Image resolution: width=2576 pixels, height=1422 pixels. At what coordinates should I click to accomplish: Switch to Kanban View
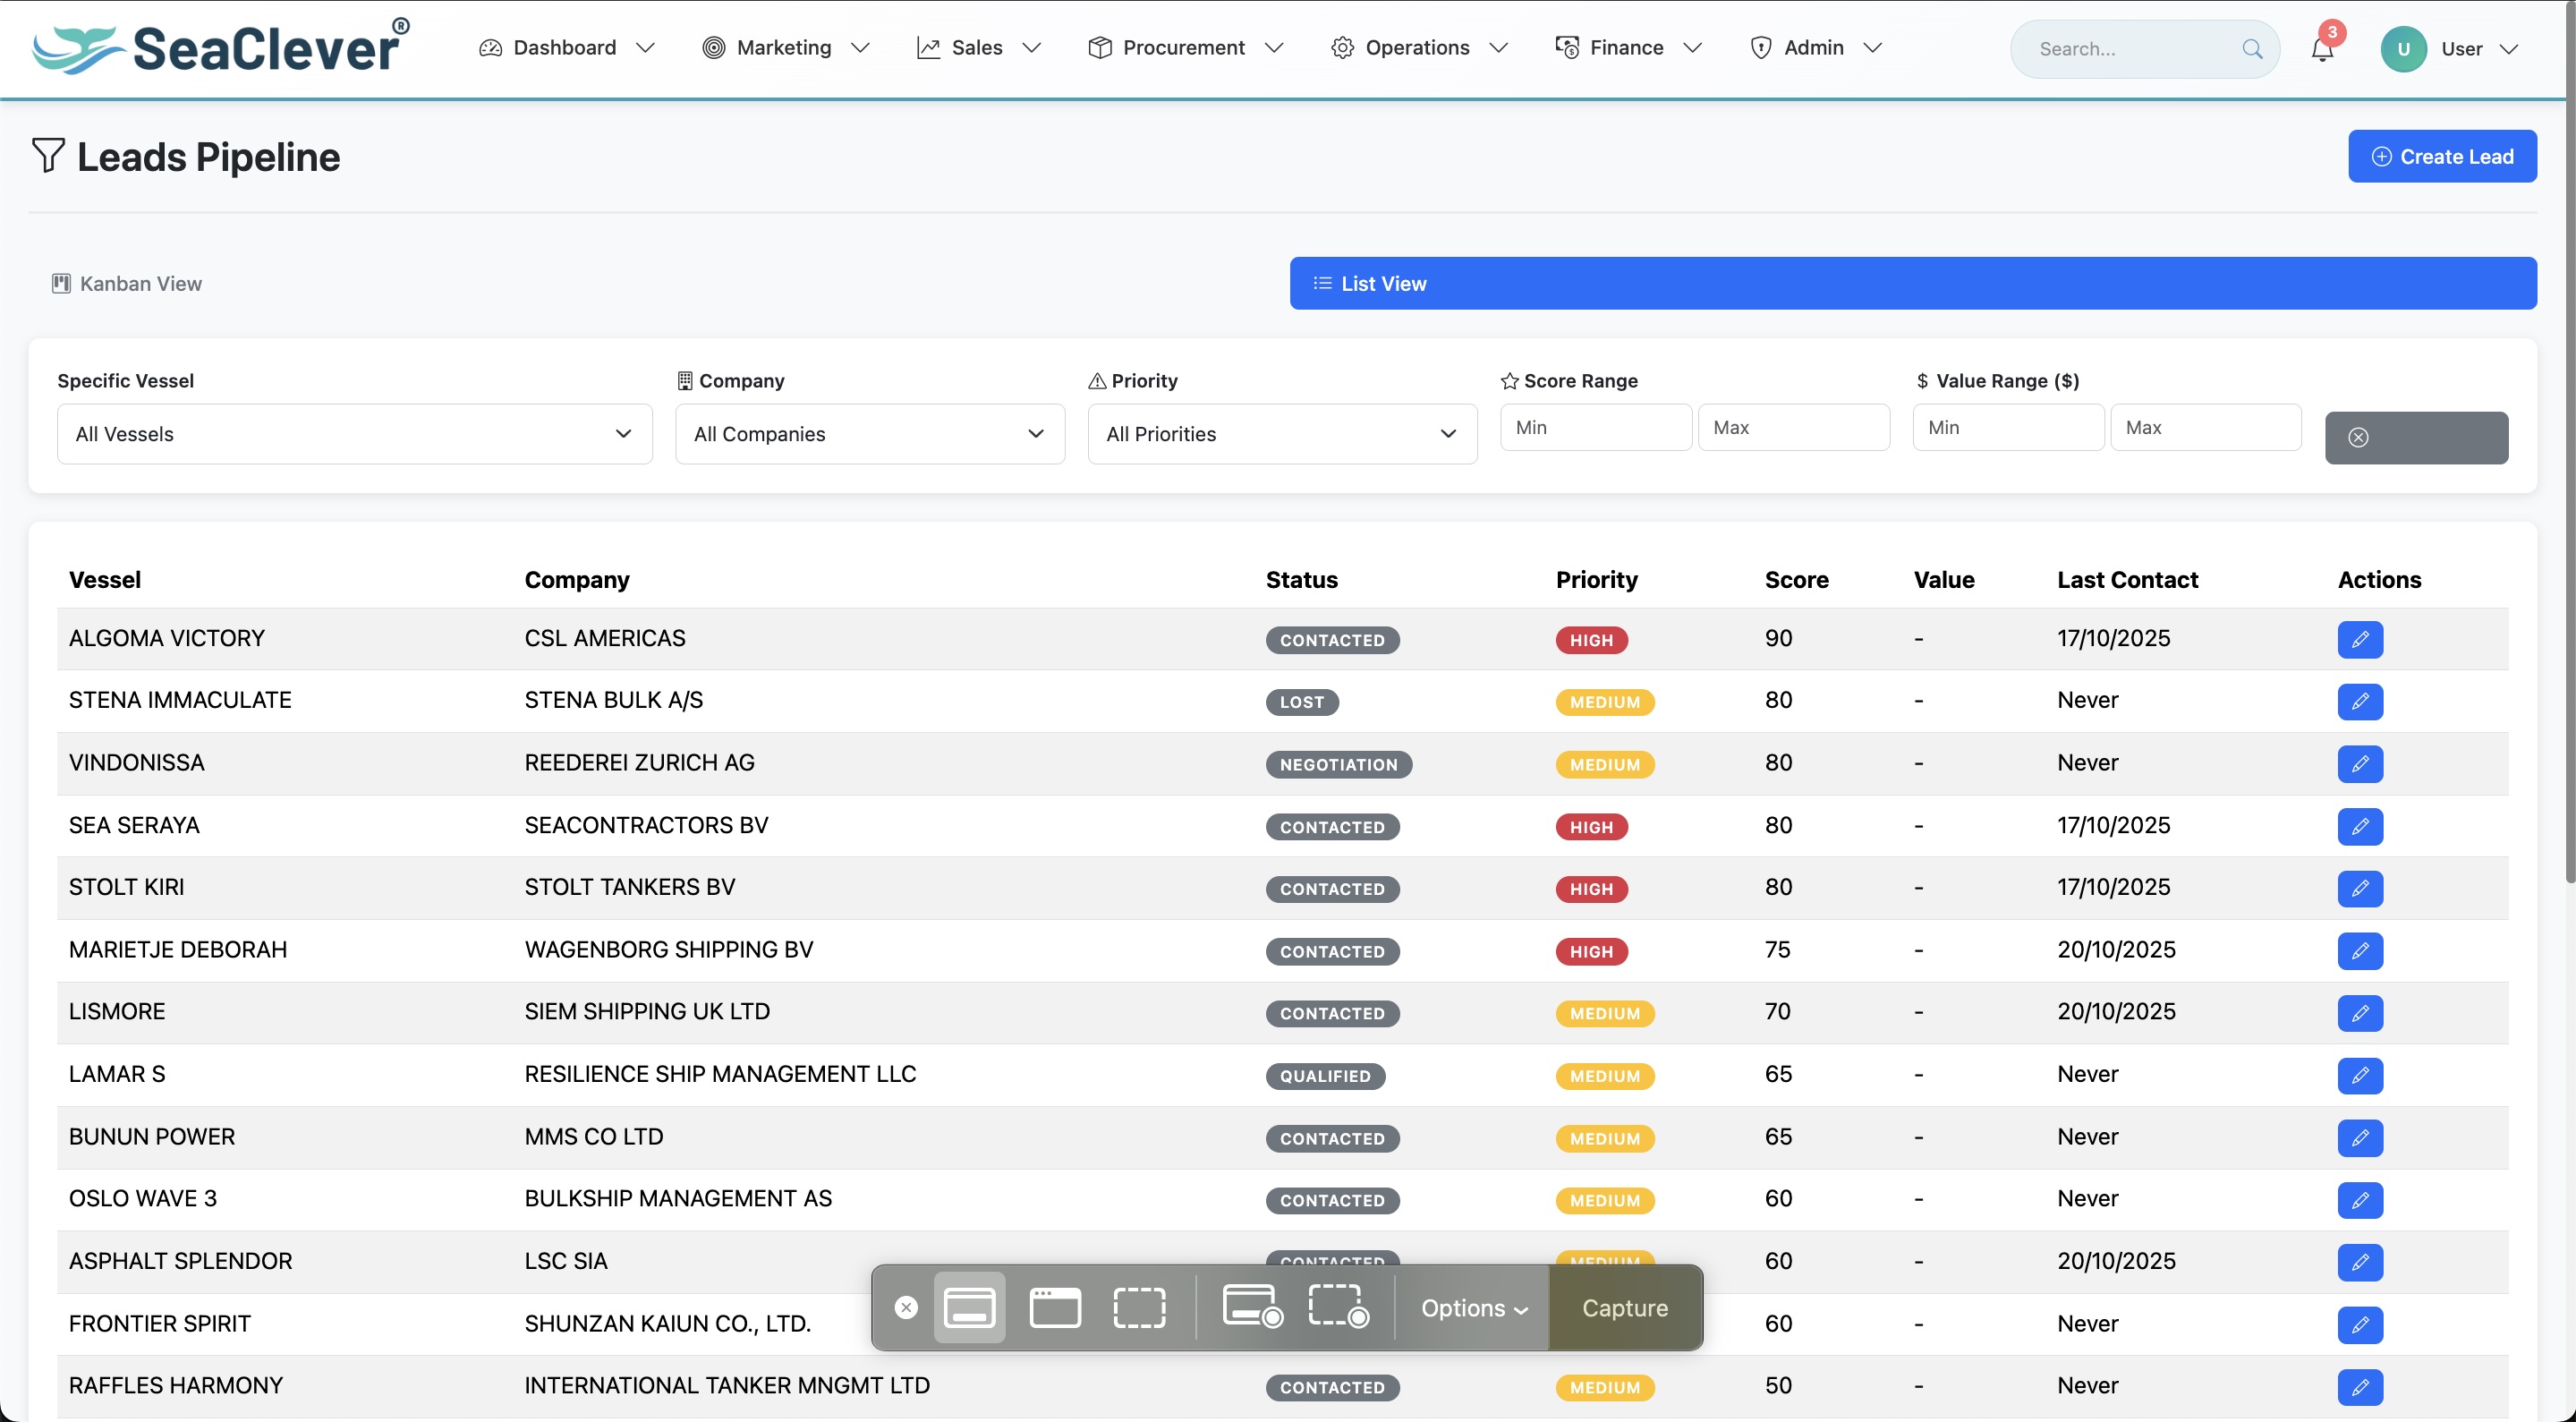124,283
